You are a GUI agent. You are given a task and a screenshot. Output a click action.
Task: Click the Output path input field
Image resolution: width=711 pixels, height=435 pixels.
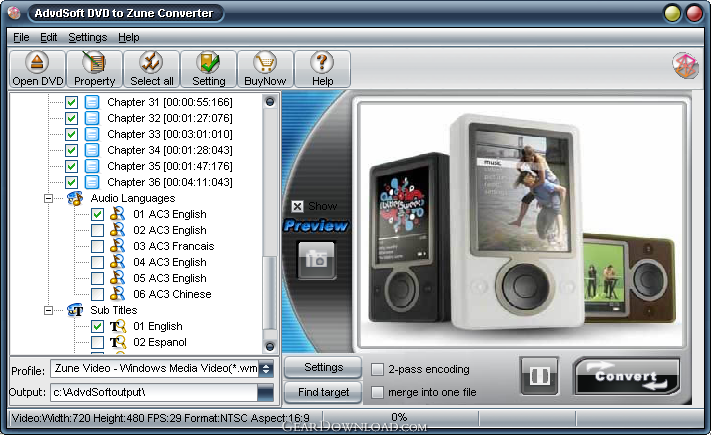(x=154, y=392)
